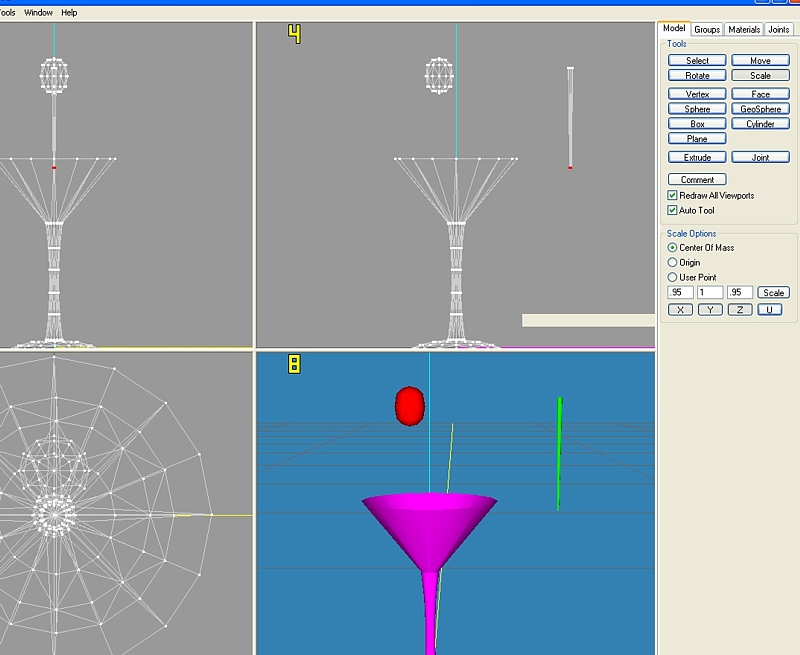Viewport: 800px width, 655px height.
Task: Activate the Rotate tool
Action: (697, 76)
